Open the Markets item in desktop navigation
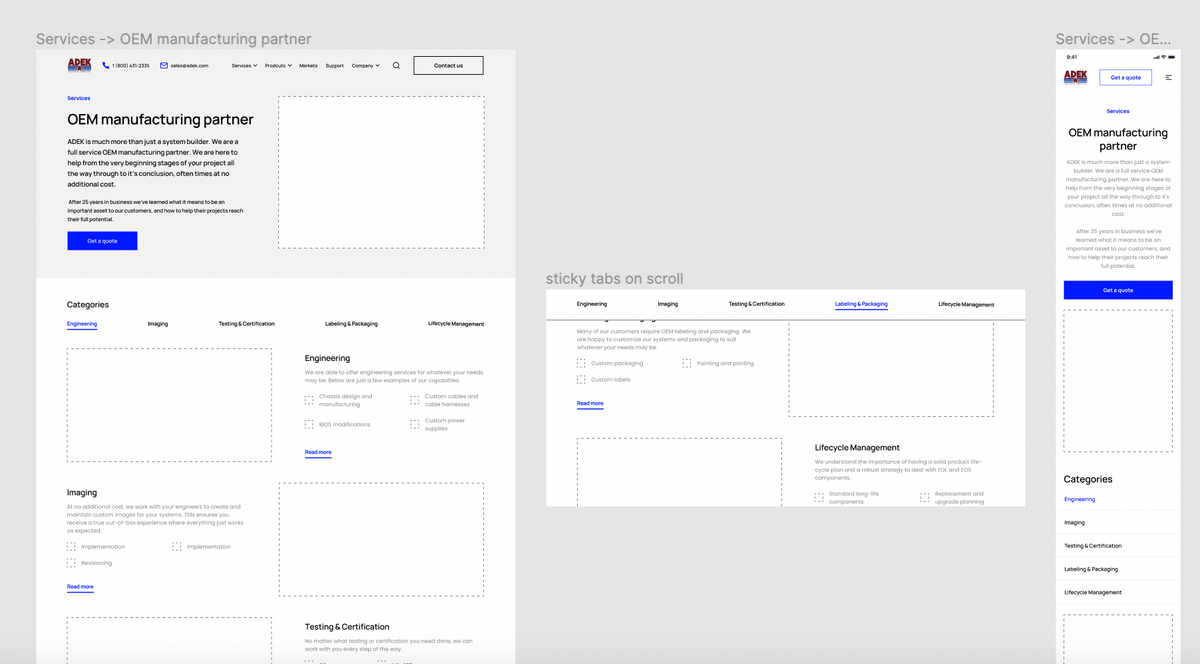 (x=308, y=66)
